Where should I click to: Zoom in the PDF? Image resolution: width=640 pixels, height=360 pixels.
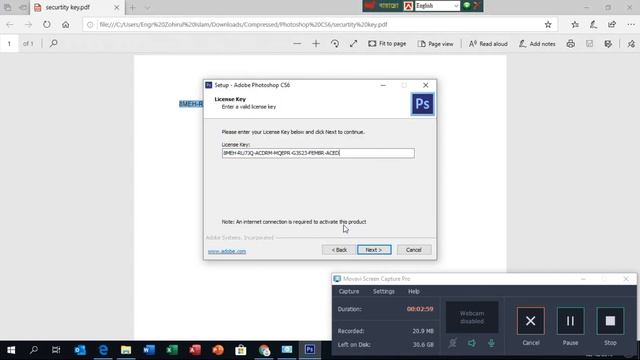[316, 43]
